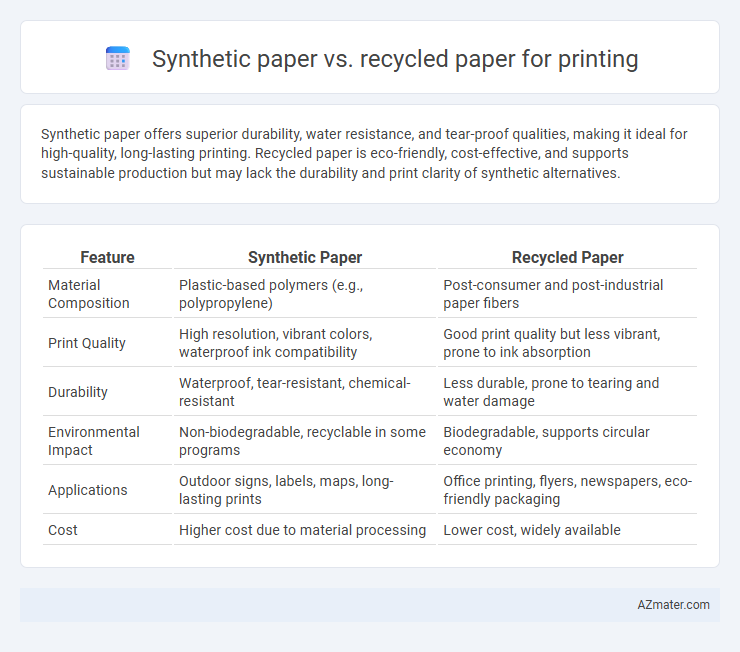Click 'Less durable, prone to tearing' cell
The height and width of the screenshot is (652, 740).
coord(567,392)
